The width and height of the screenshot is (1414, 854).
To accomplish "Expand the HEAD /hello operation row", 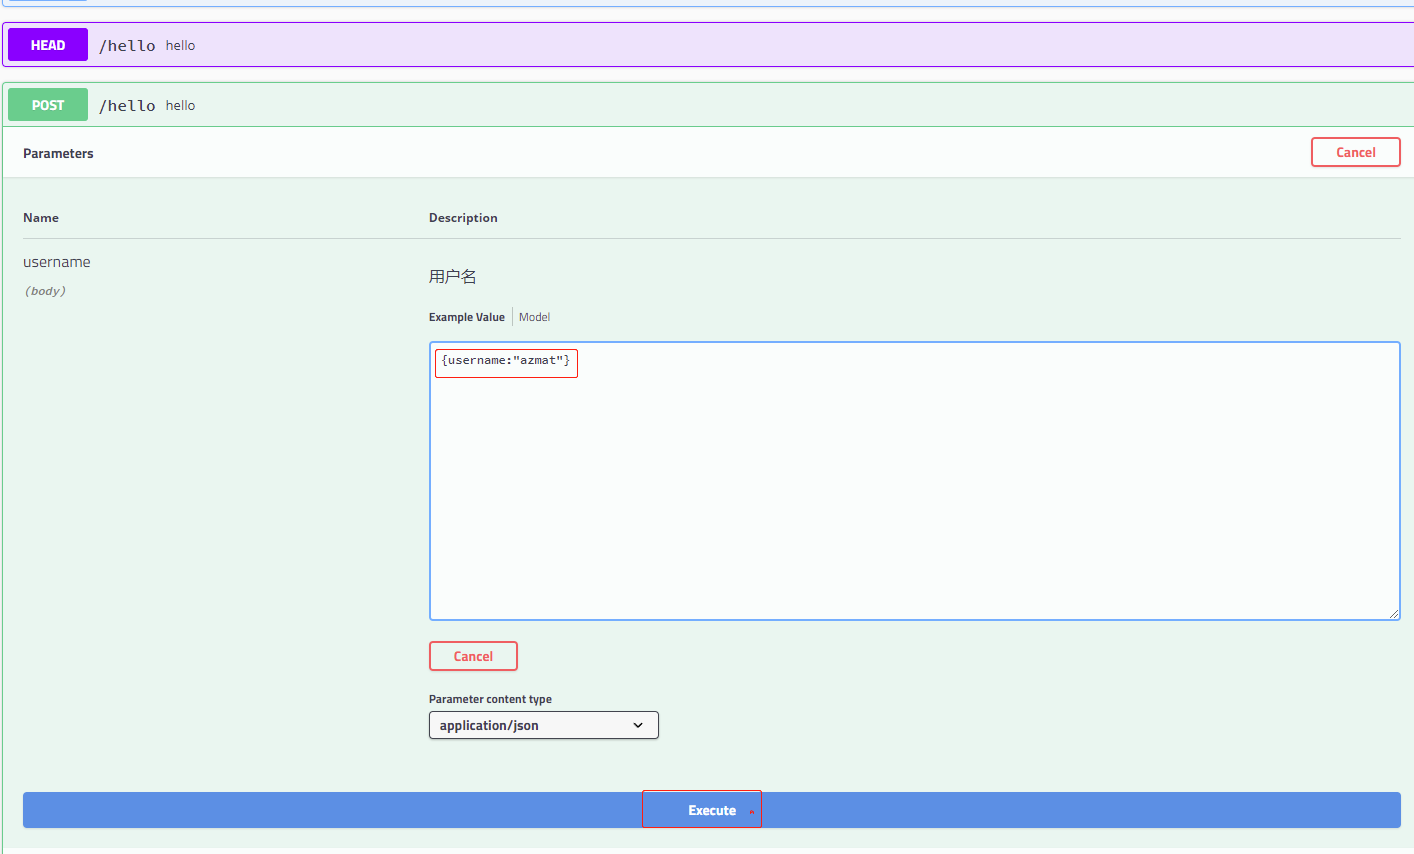I will click(x=710, y=45).
